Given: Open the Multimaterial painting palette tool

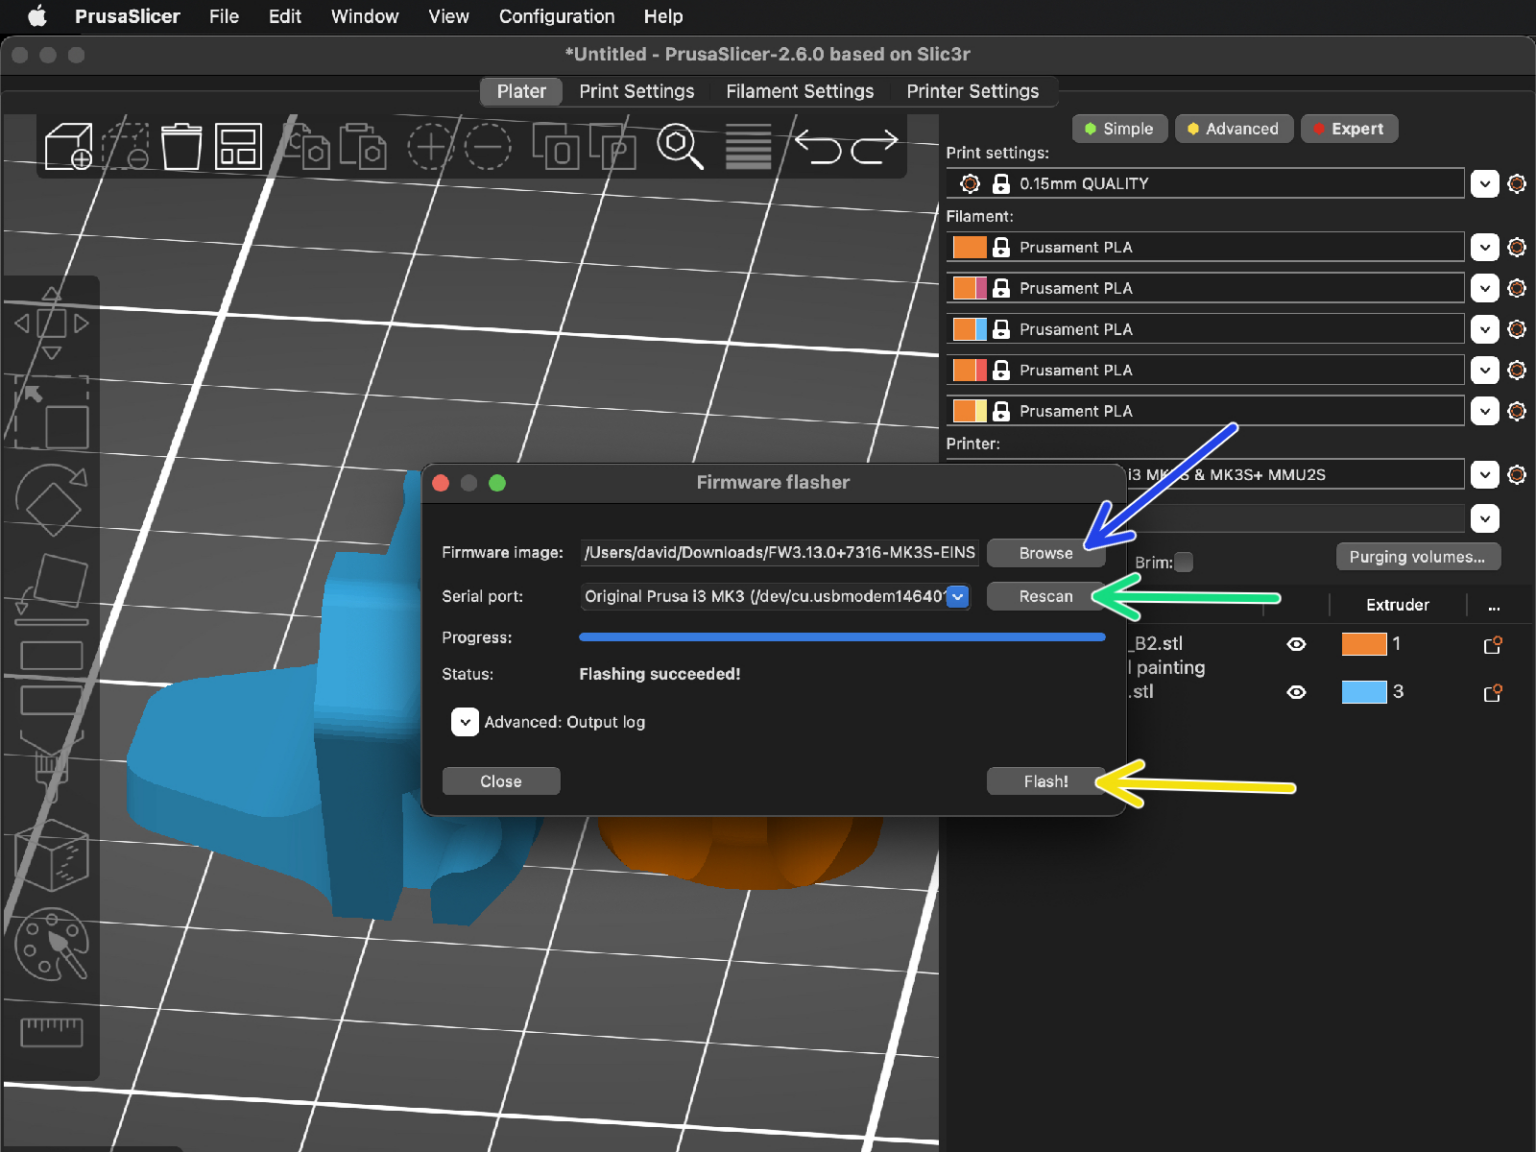Looking at the screenshot, I should click(51, 945).
